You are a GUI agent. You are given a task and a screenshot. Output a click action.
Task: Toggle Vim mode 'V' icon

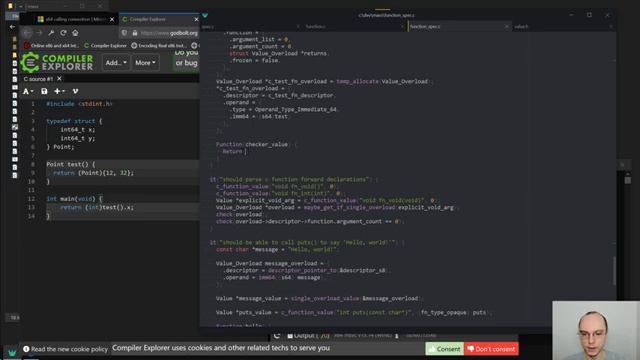point(75,91)
